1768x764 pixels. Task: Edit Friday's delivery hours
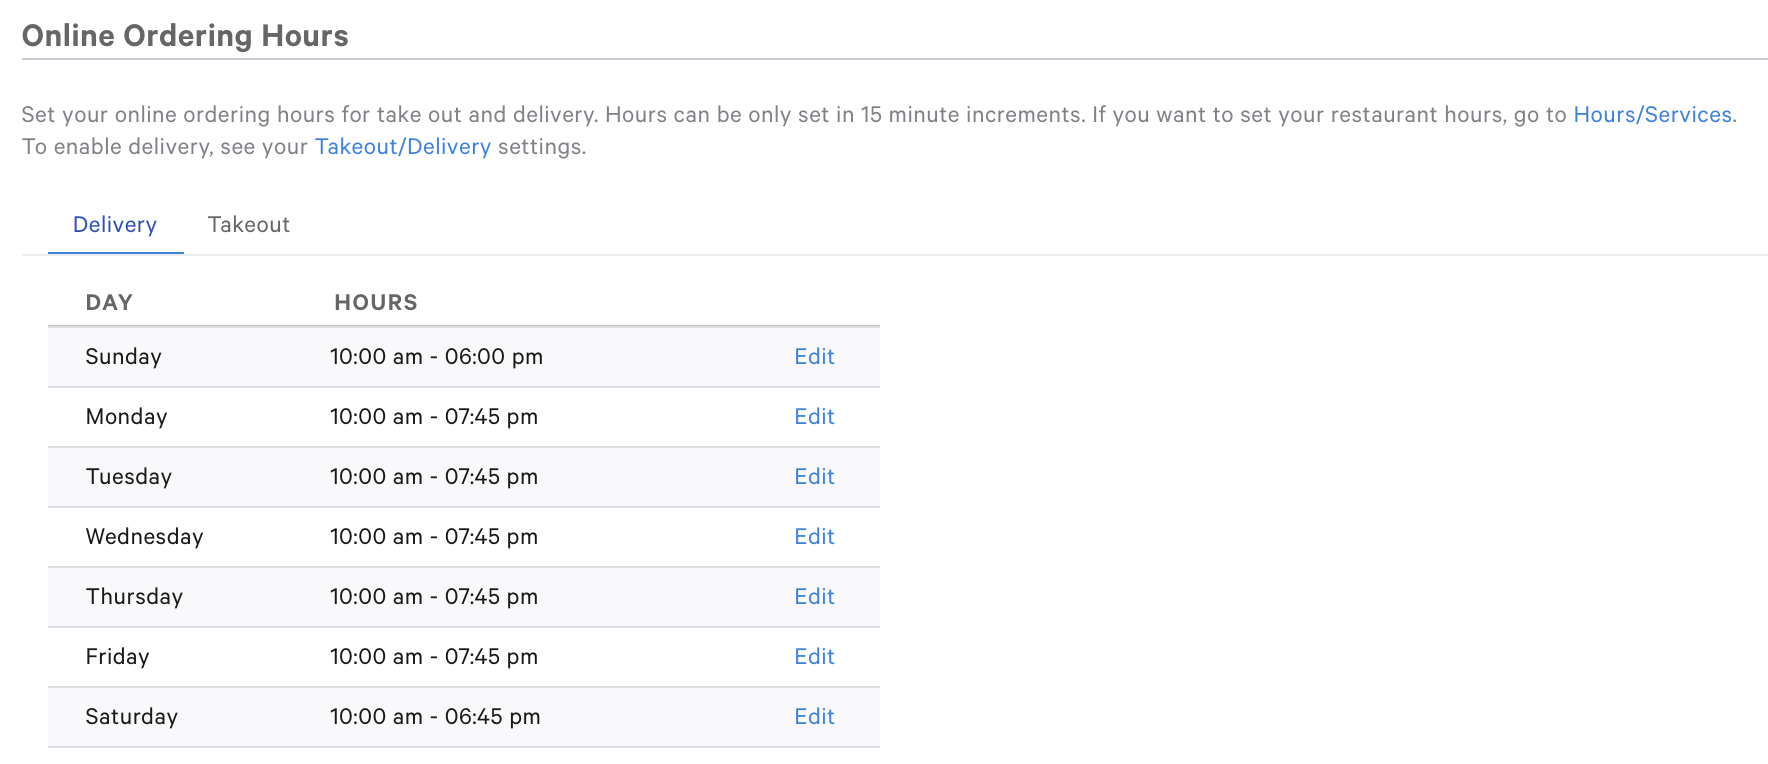tap(813, 656)
